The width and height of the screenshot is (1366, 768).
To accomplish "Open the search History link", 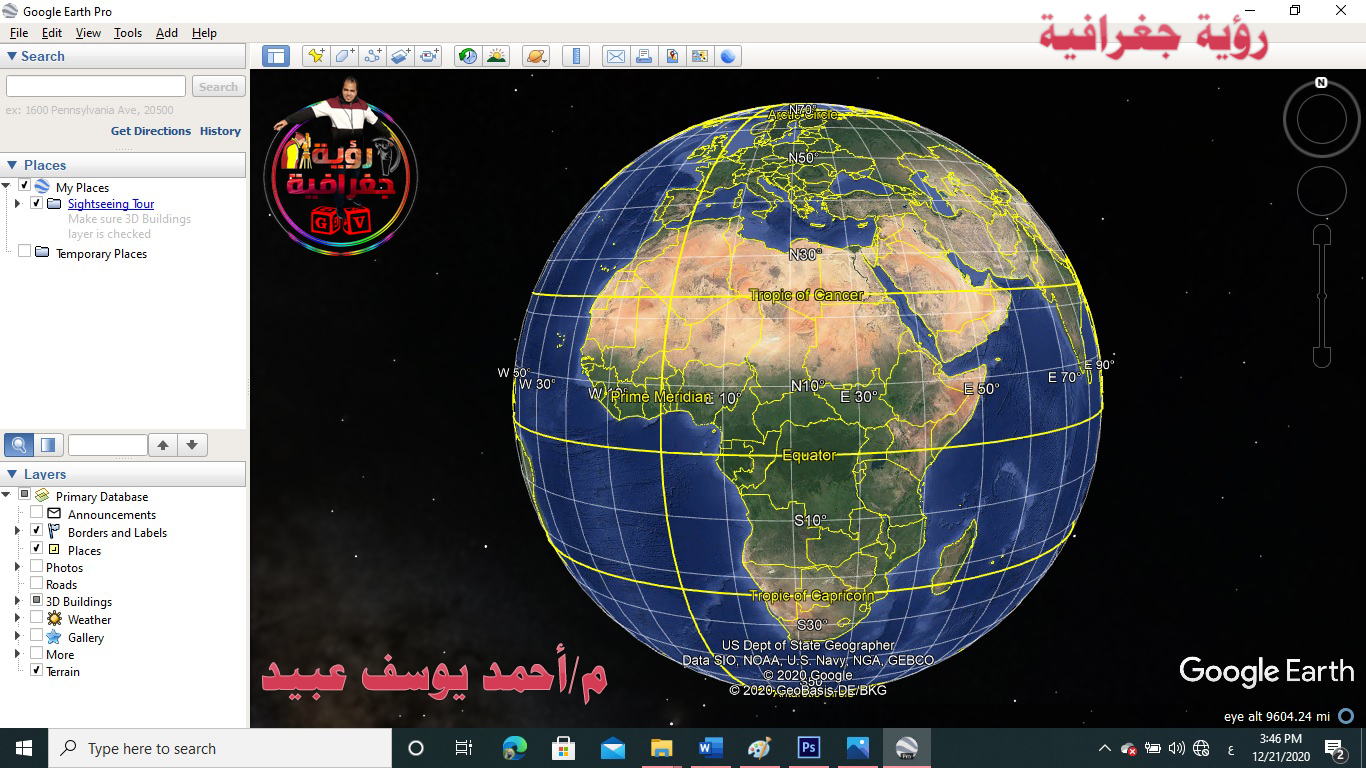I will coord(220,131).
